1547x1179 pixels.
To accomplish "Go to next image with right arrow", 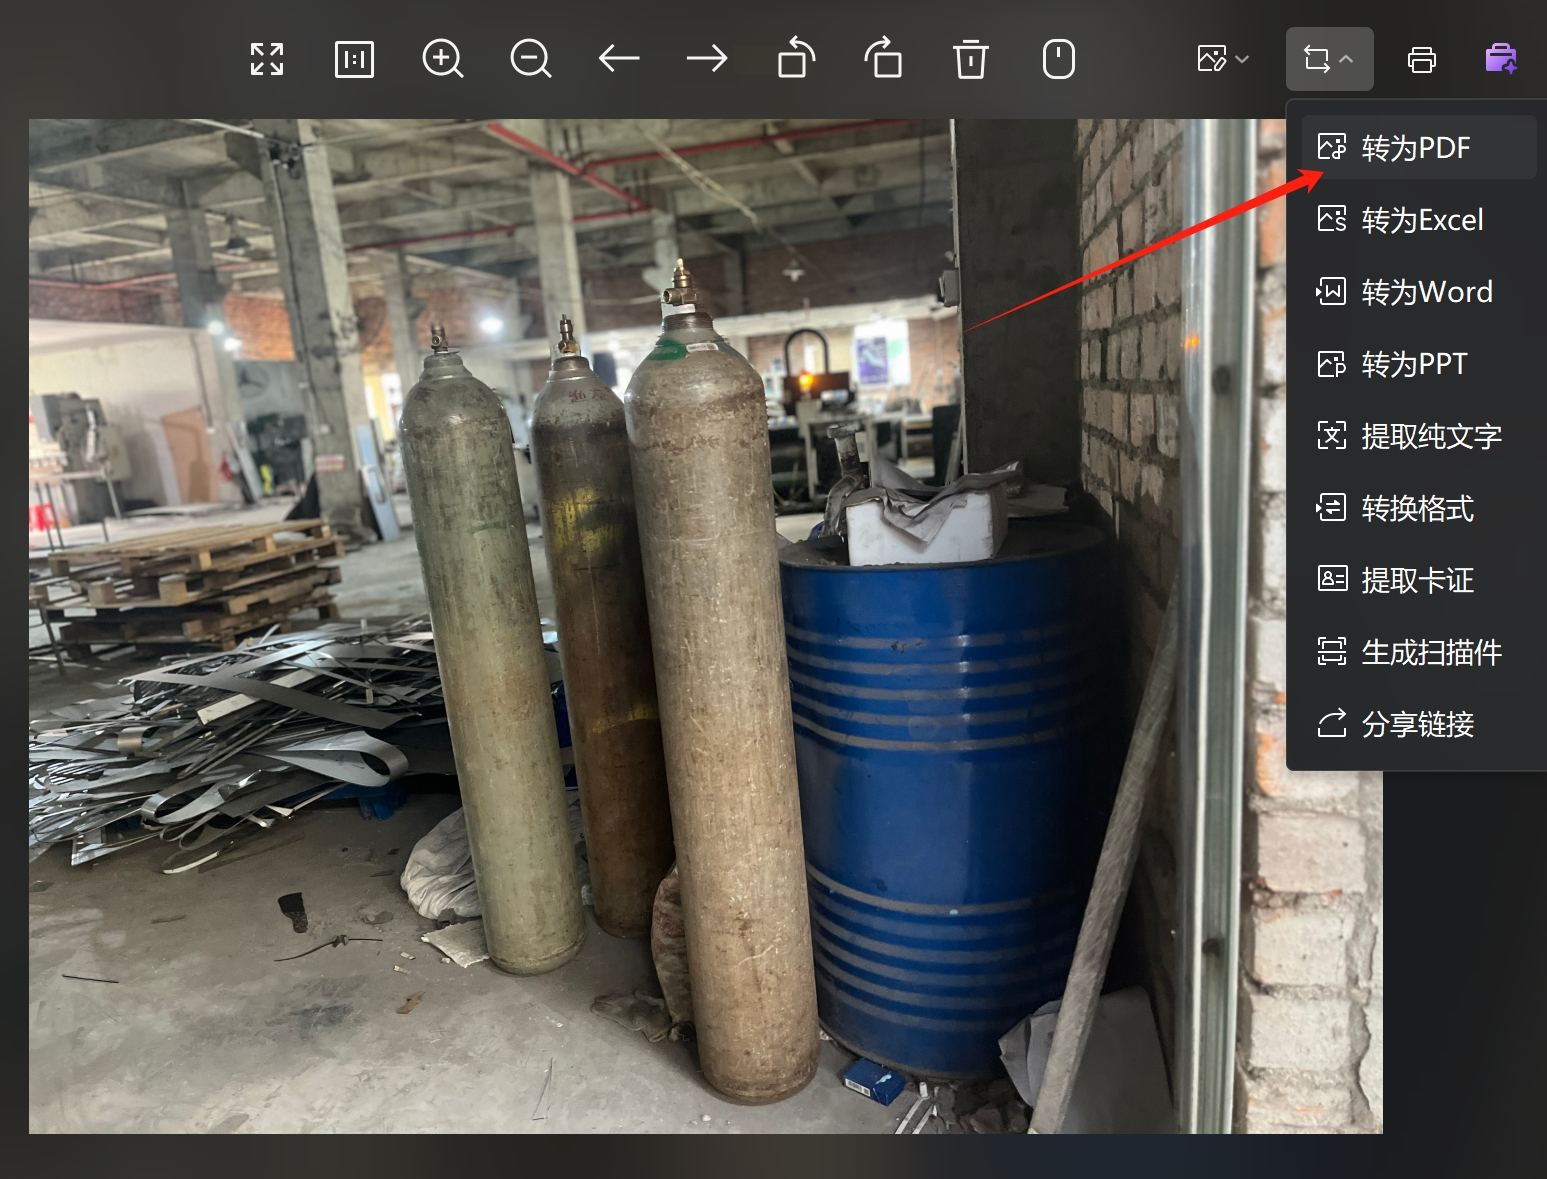I will (707, 59).
